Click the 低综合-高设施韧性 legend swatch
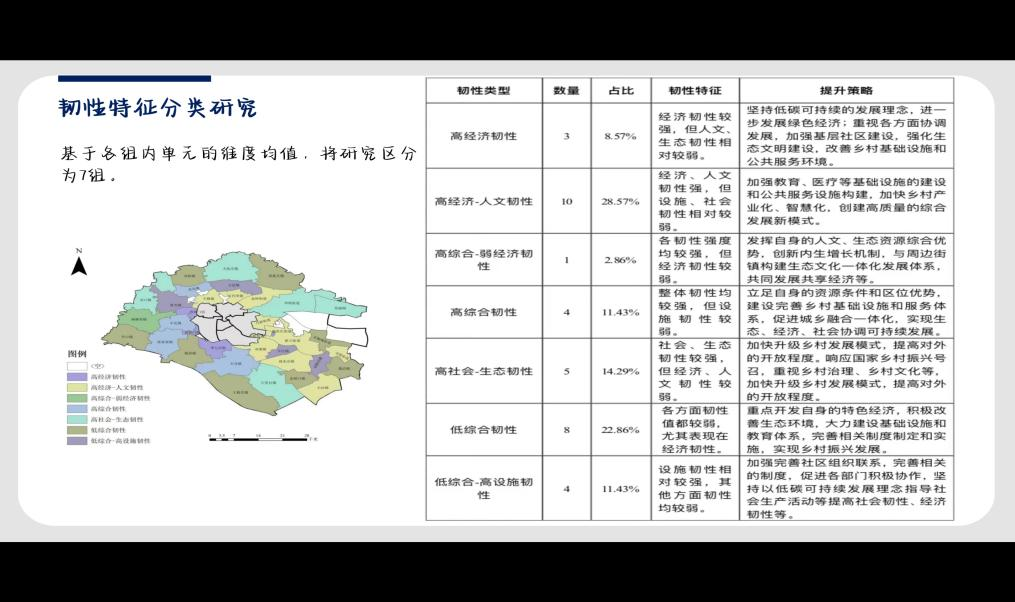The image size is (1015, 602). 77,441
